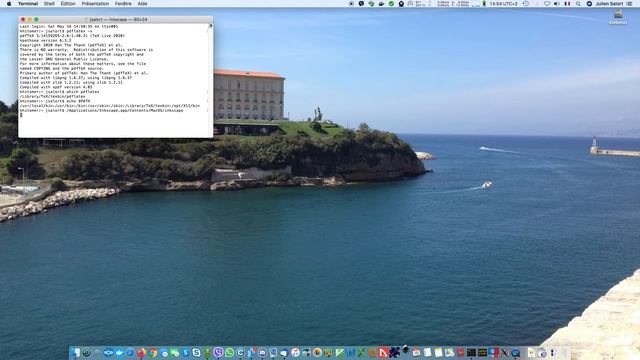Open the Aide menu
640x360 pixels.
click(142, 3)
